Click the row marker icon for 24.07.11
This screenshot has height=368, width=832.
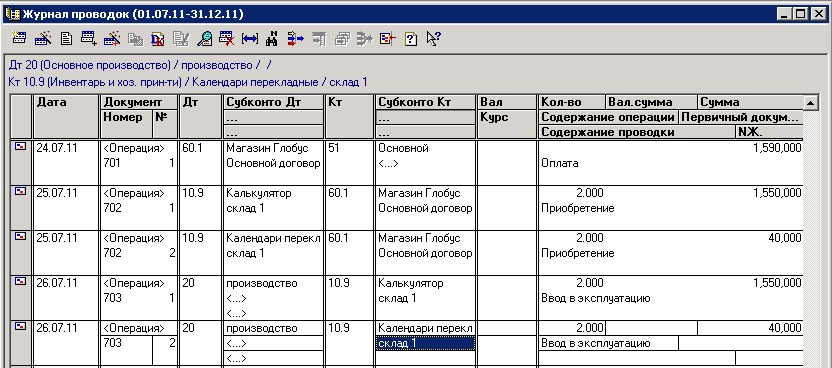21,147
